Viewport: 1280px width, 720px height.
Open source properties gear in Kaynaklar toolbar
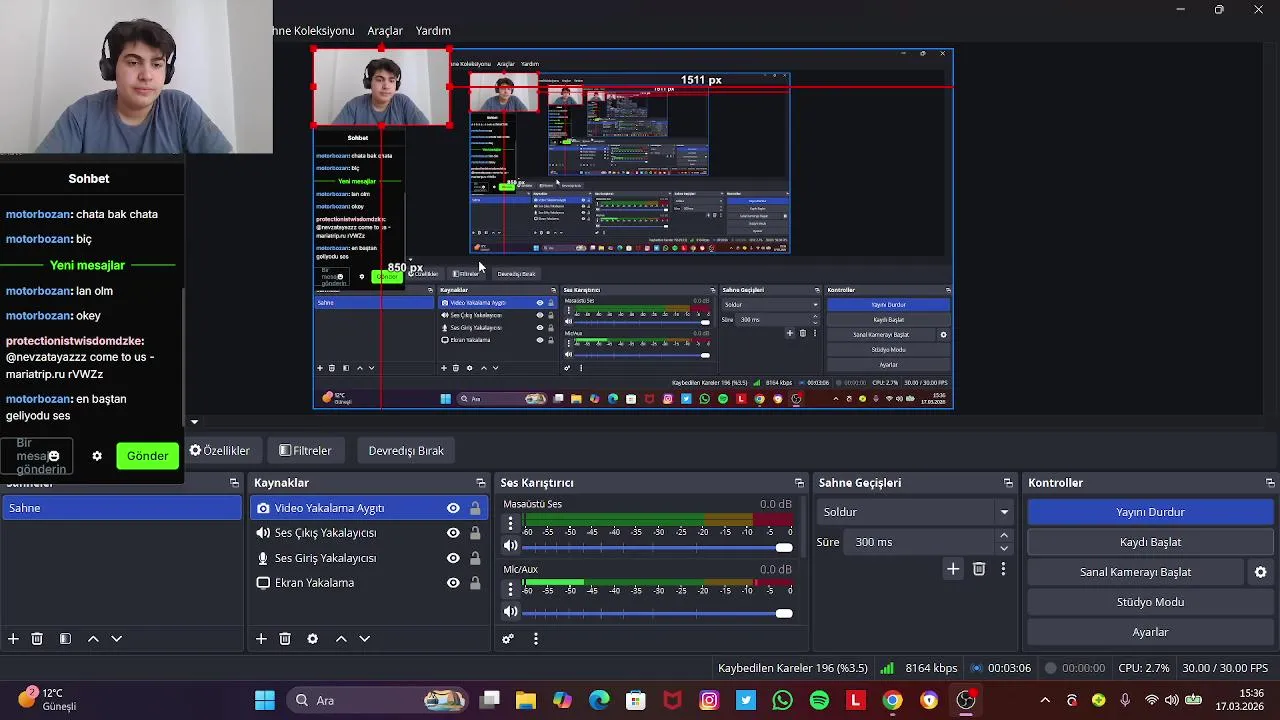coord(312,639)
